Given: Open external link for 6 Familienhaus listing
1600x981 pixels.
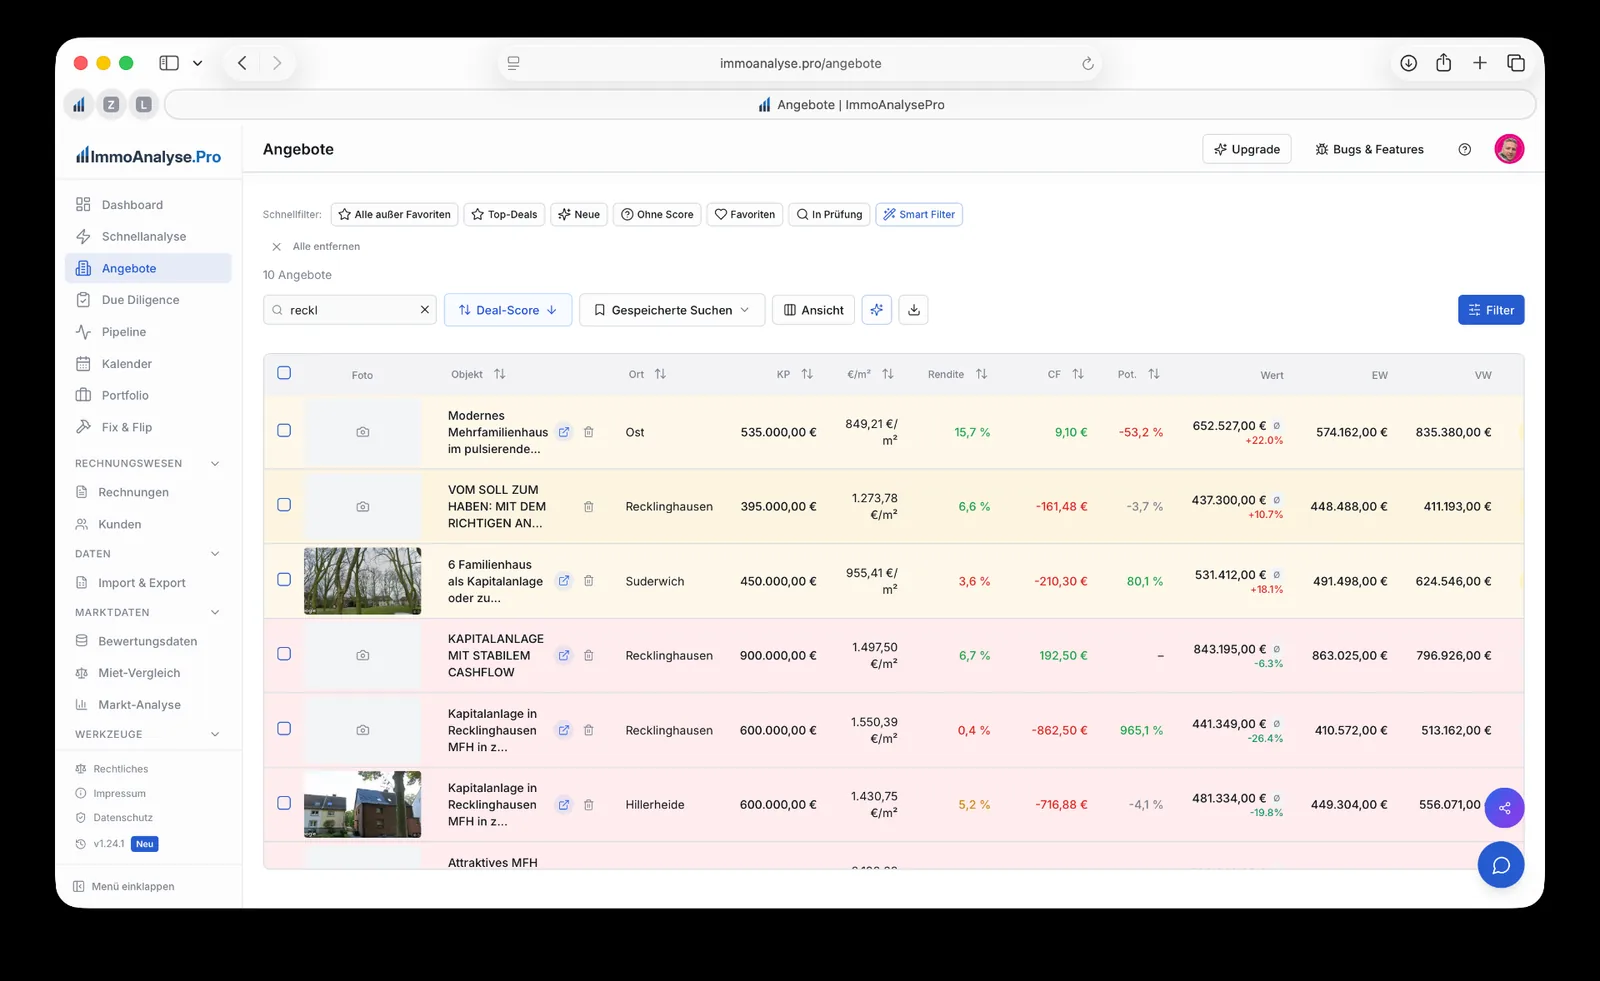Looking at the screenshot, I should point(564,581).
